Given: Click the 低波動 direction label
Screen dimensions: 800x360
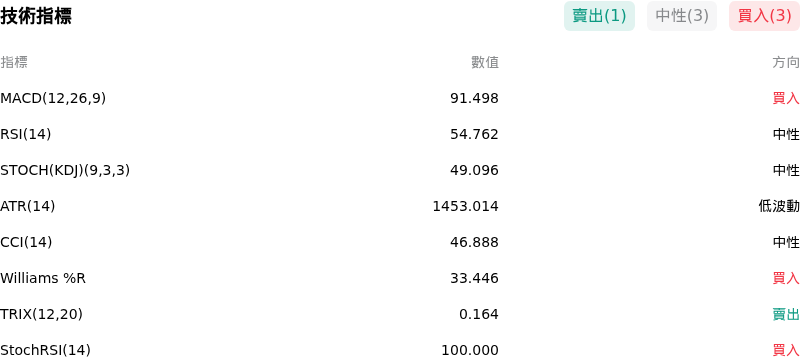Looking at the screenshot, I should coord(779,206).
